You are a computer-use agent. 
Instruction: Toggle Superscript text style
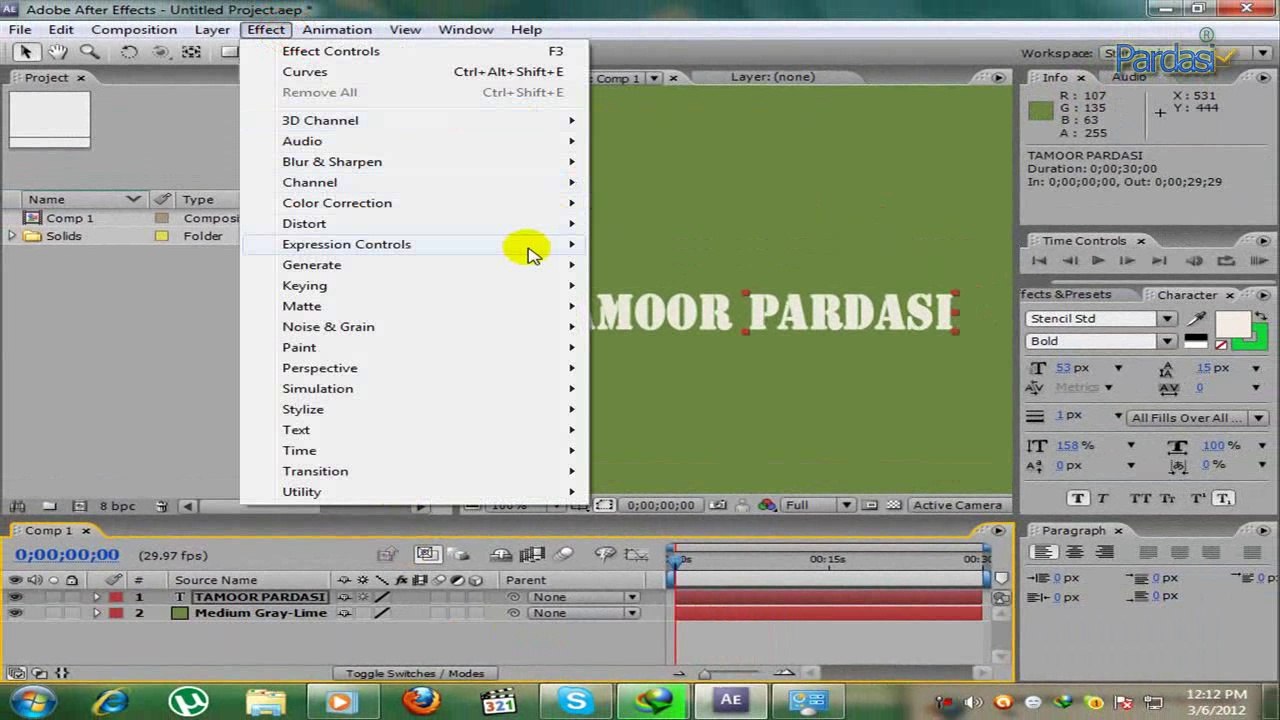1197,498
